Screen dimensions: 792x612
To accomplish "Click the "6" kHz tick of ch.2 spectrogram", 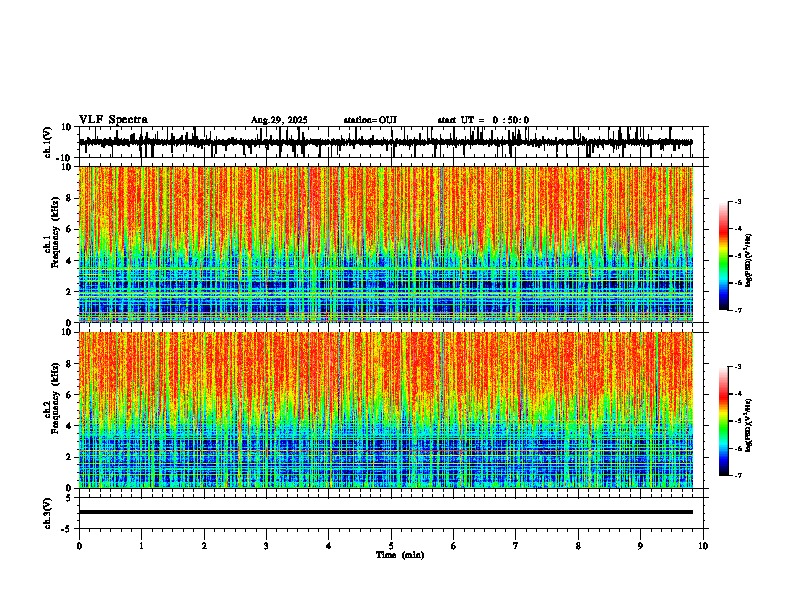I will tap(69, 394).
